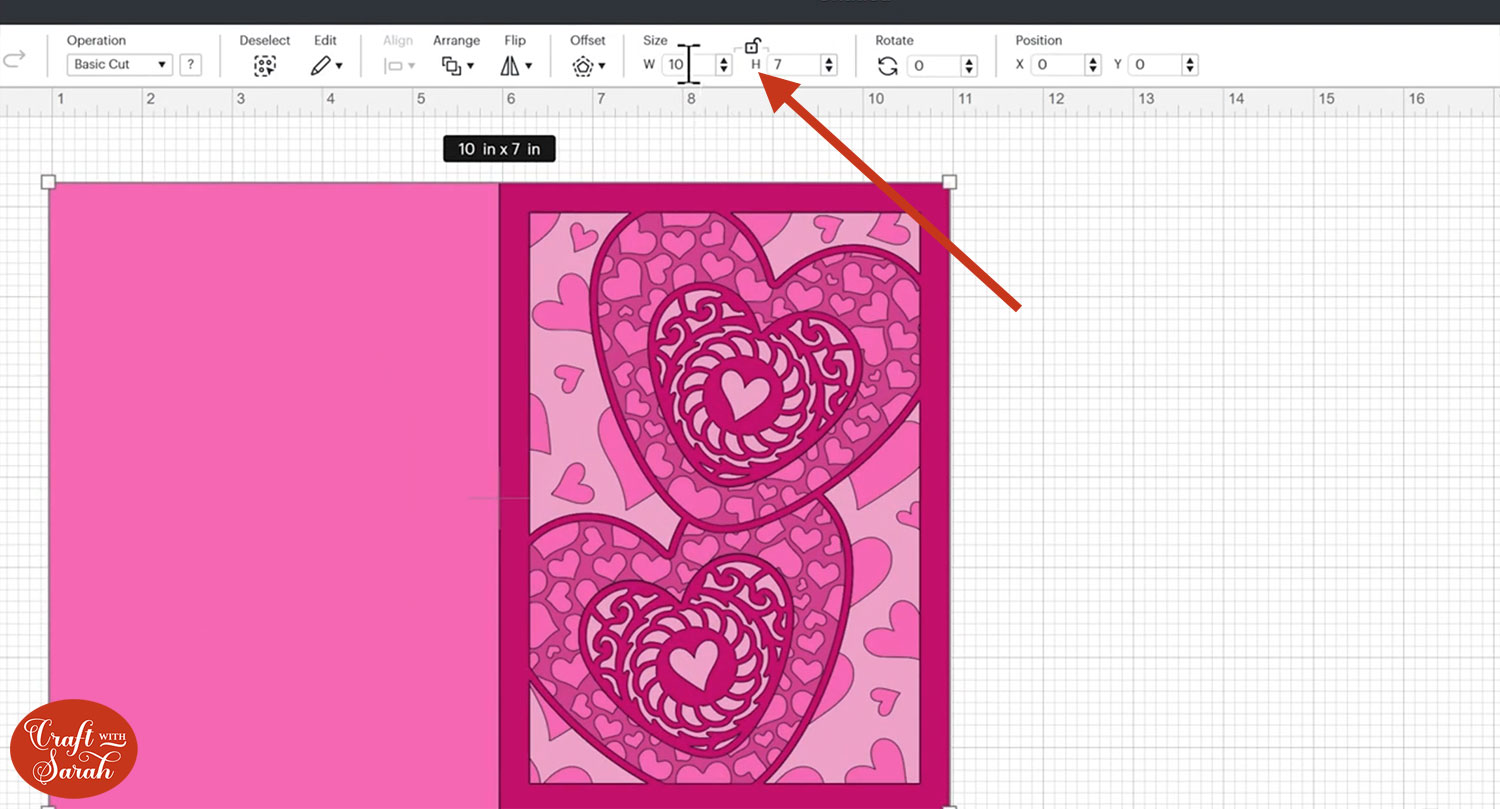Click the Height stepper arrows
The height and width of the screenshot is (809, 1500).
(x=828, y=65)
